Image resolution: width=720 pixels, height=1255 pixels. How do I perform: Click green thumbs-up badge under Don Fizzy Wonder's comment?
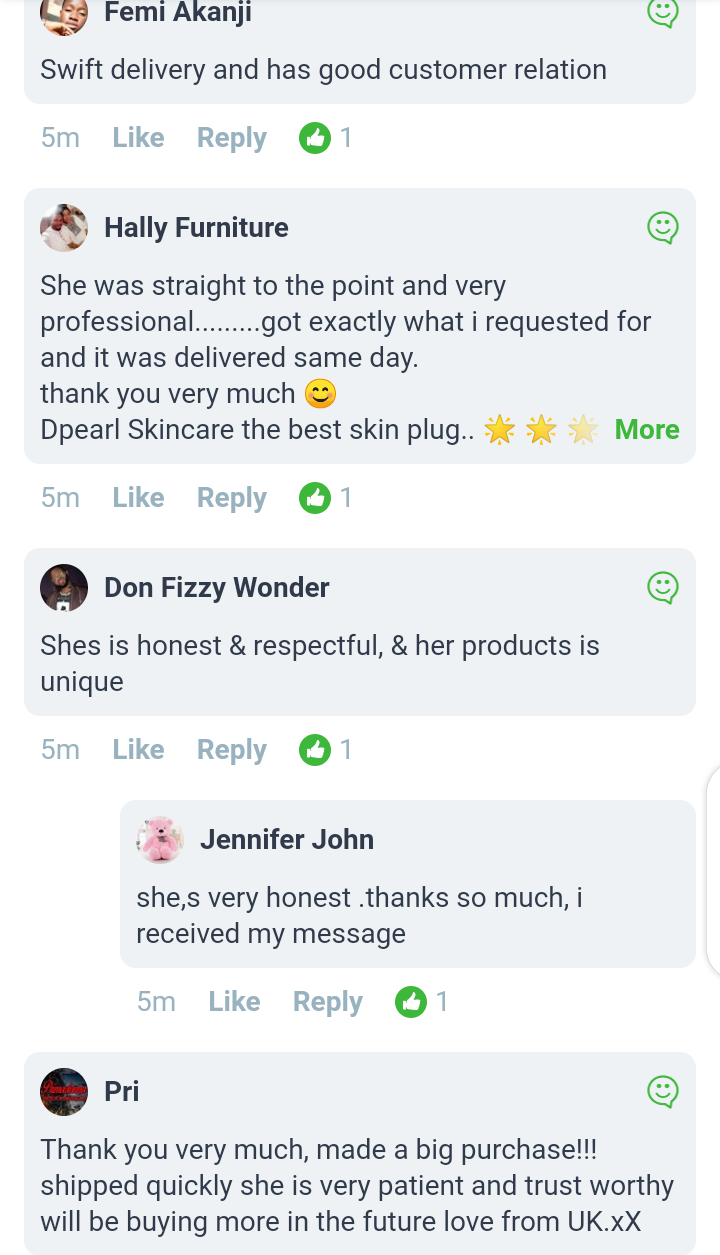click(x=316, y=750)
